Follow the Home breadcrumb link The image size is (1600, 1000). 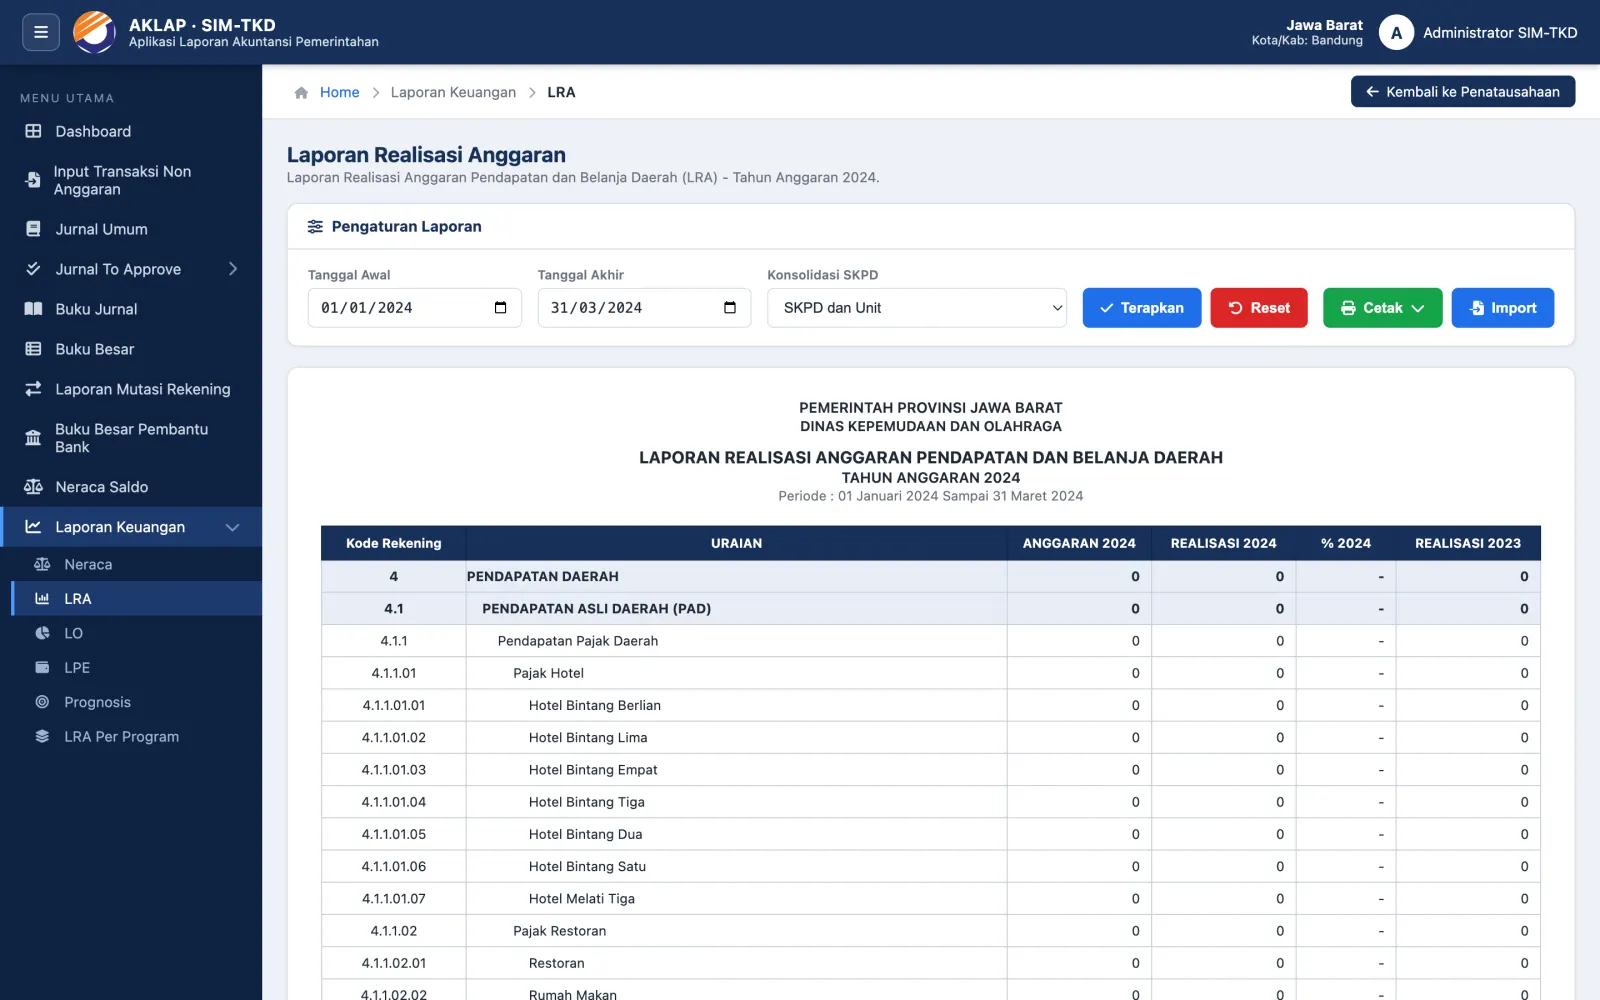(x=339, y=92)
